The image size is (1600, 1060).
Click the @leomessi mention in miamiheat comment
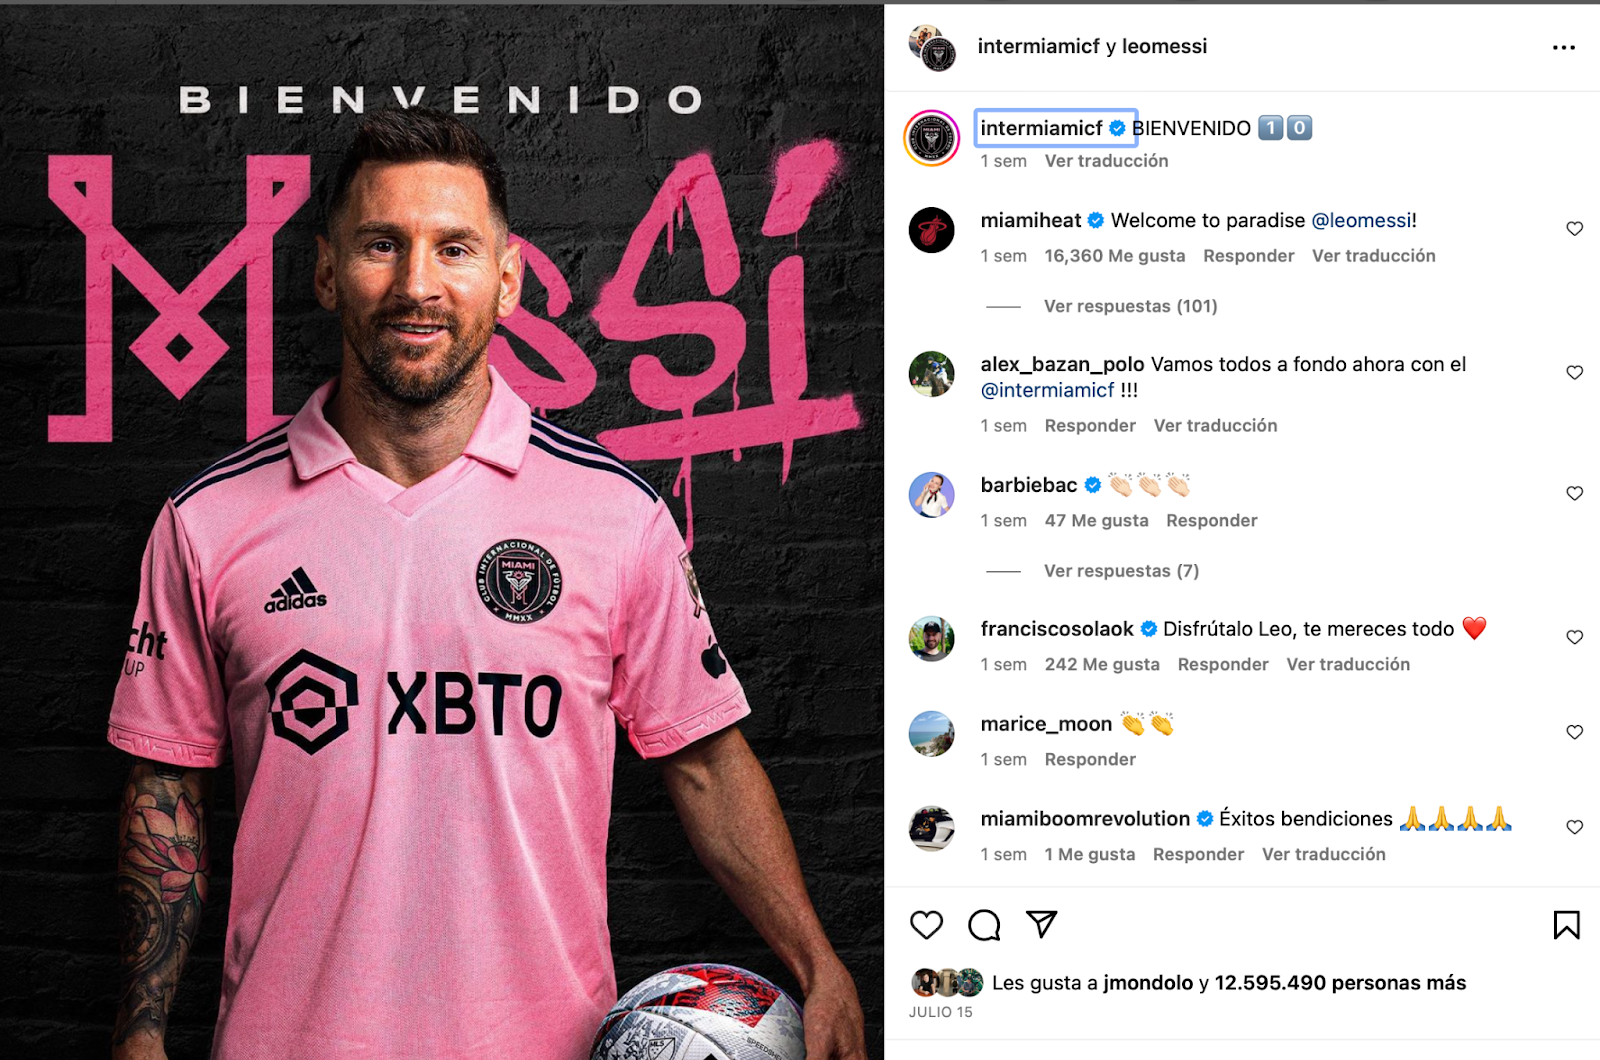(x=1361, y=220)
